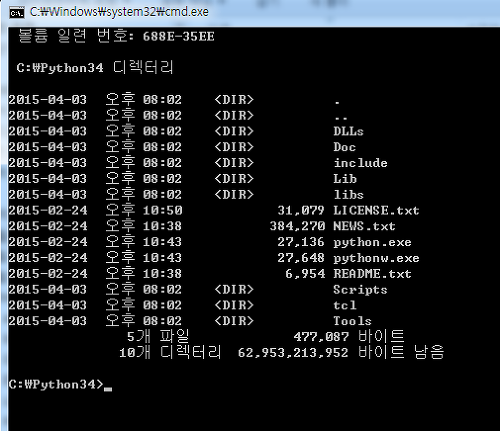Click the tcl directory name
The width and height of the screenshot is (500, 431).
(x=345, y=305)
